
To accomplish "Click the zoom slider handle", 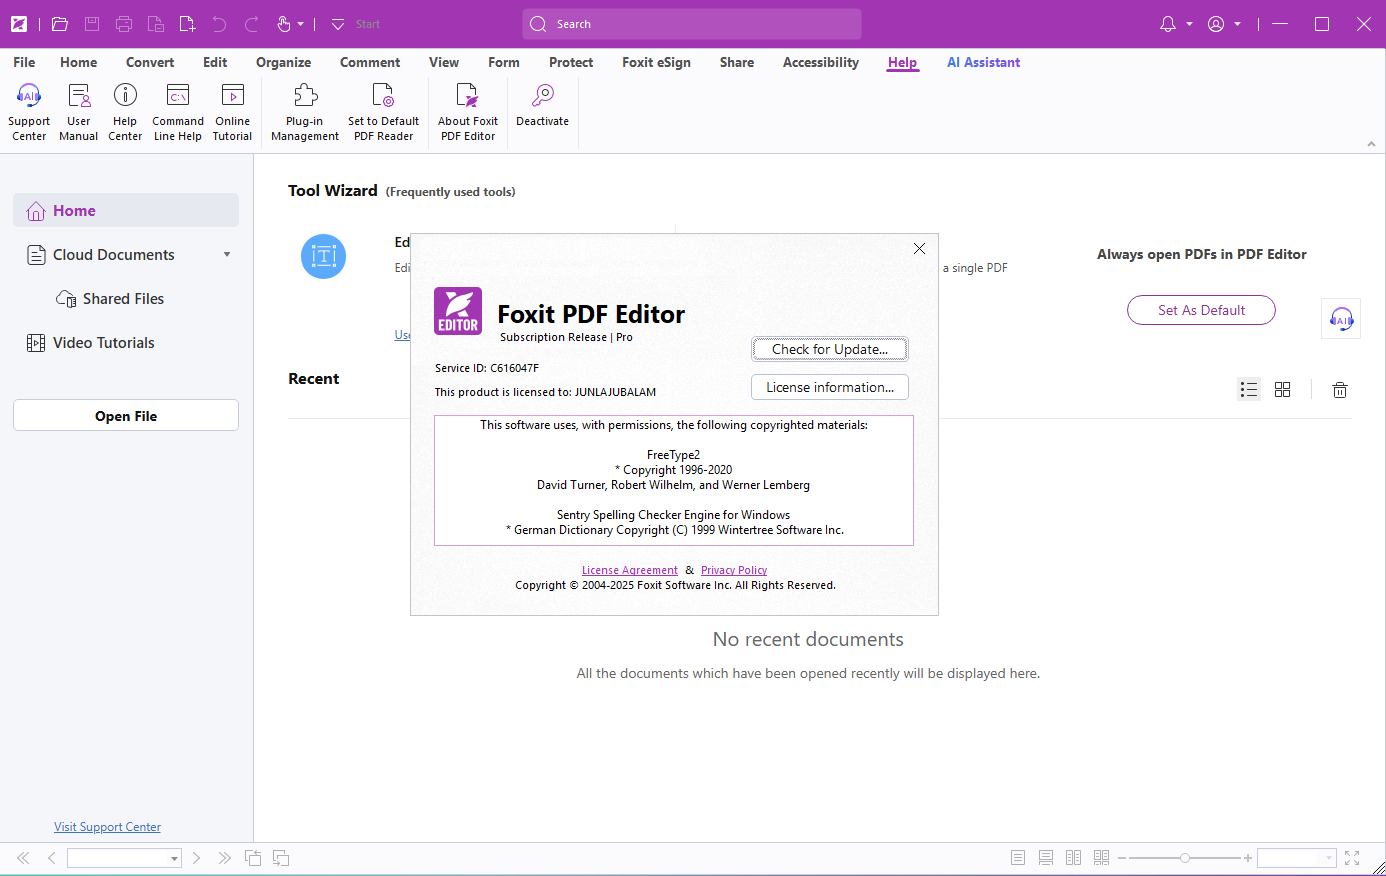I will tap(1185, 858).
